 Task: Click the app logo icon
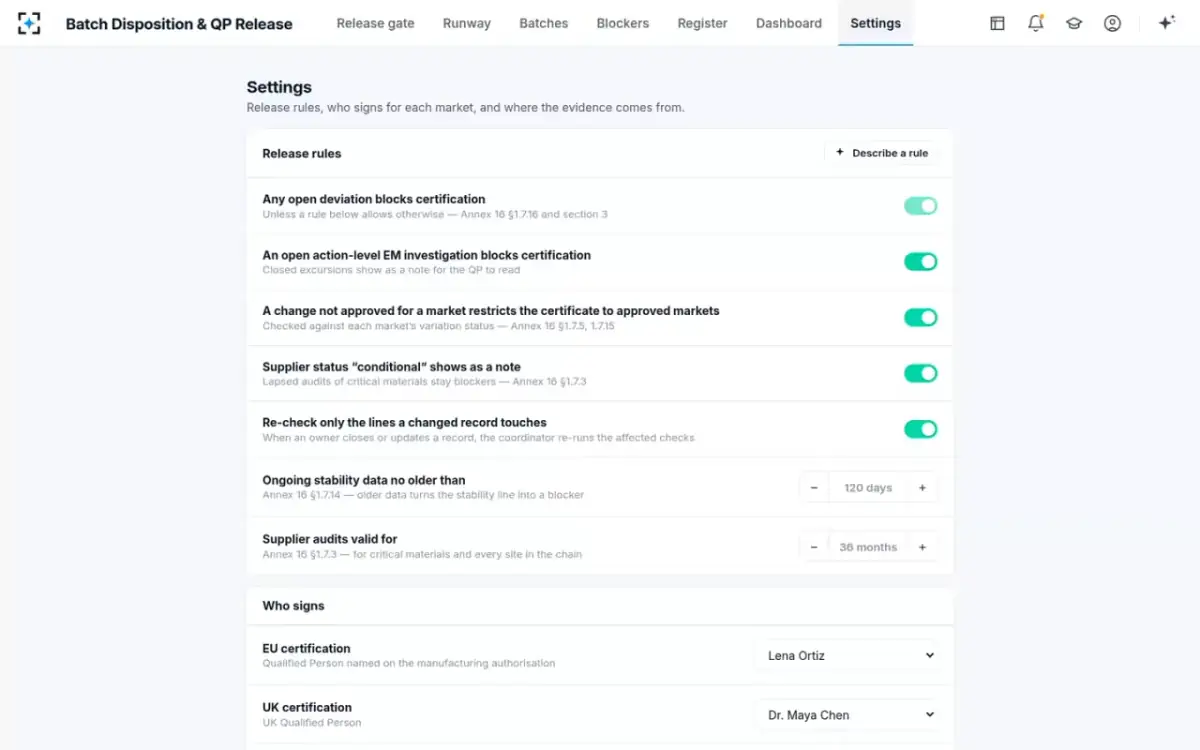[x=29, y=23]
